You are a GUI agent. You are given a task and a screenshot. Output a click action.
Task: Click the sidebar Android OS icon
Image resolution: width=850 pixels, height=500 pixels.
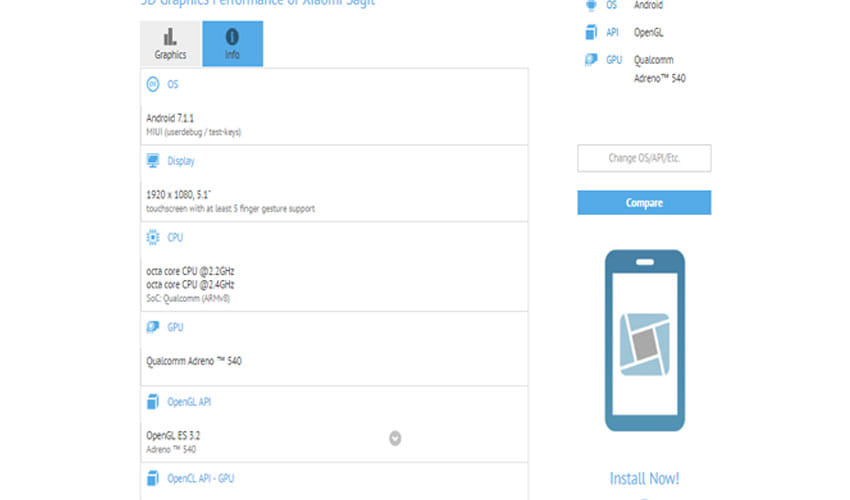point(591,5)
